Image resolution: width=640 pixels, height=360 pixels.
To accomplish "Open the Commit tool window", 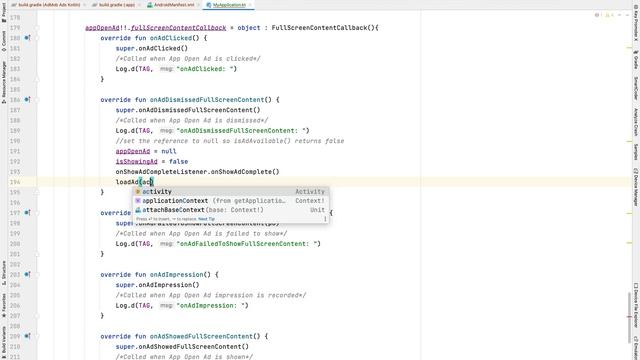I will (4, 42).
